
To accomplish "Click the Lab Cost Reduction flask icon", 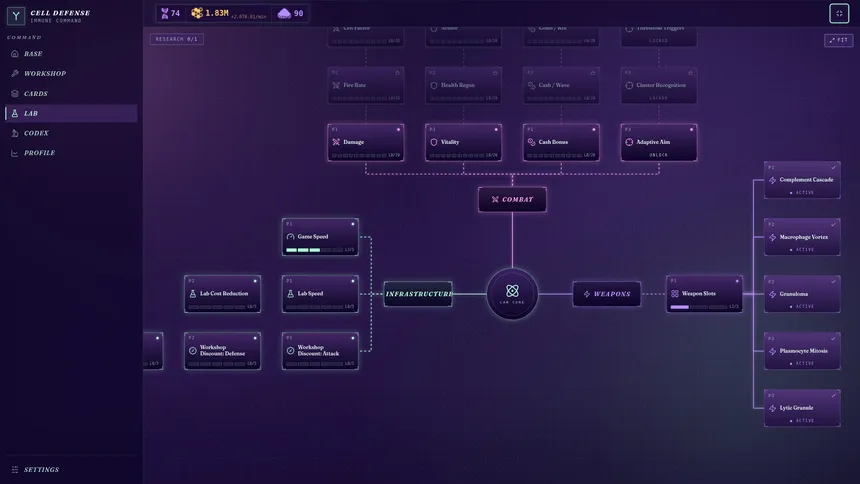I will pyautogui.click(x=193, y=294).
